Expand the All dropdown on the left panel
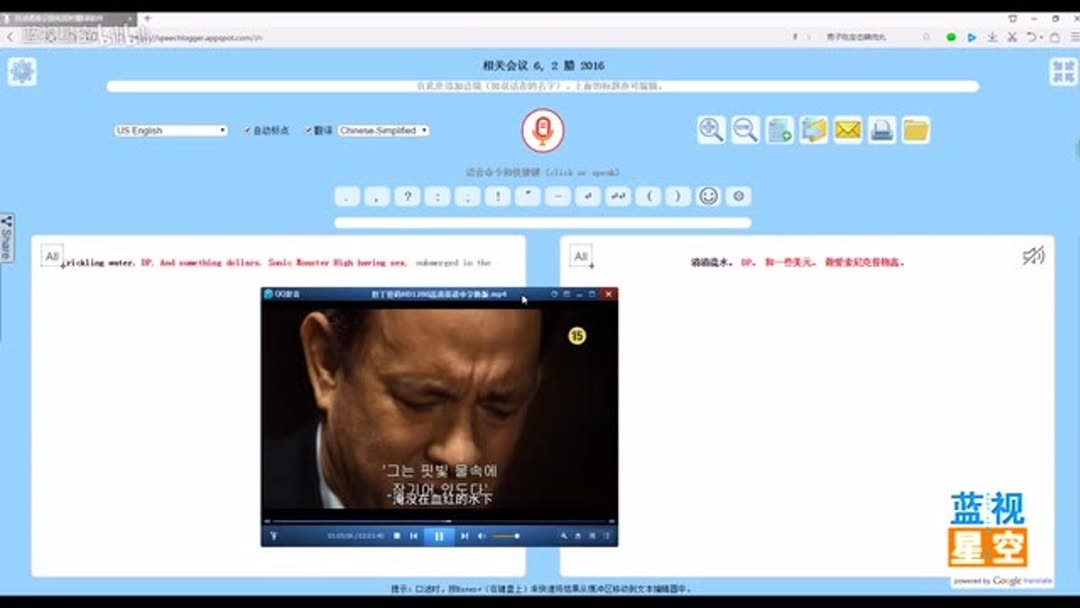The image size is (1080, 608). (52, 256)
